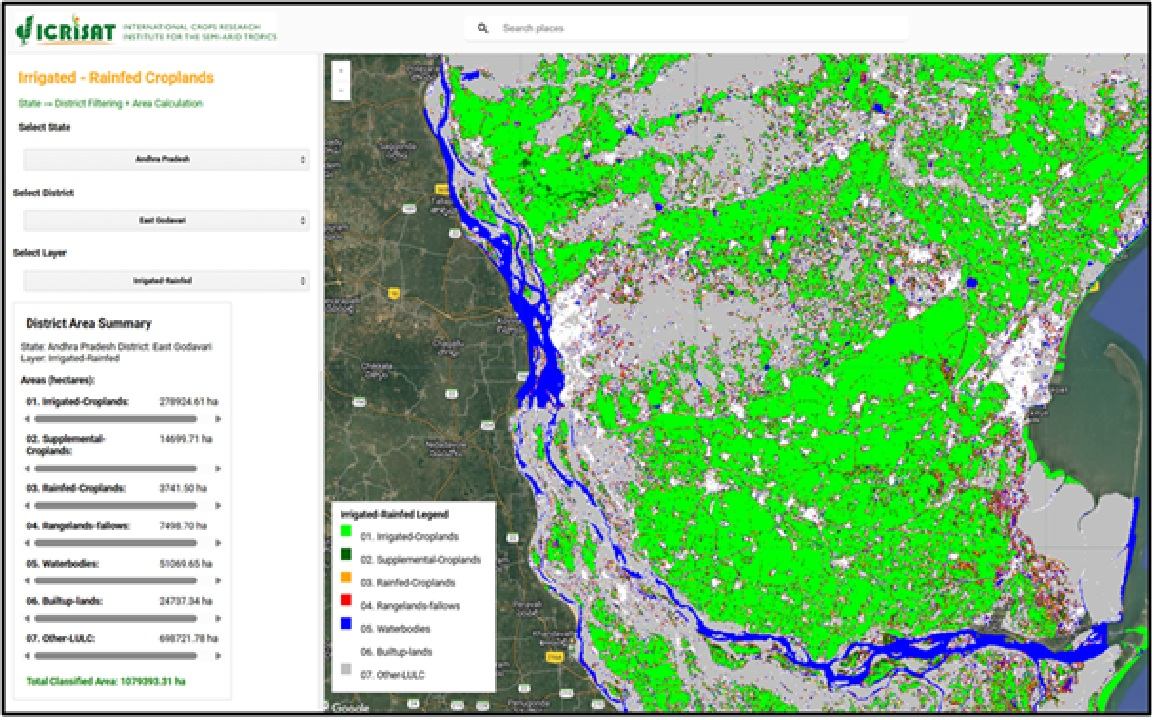
Task: Click the Irrigated - Rainfed Croplands heading
Action: pyautogui.click(x=116, y=78)
